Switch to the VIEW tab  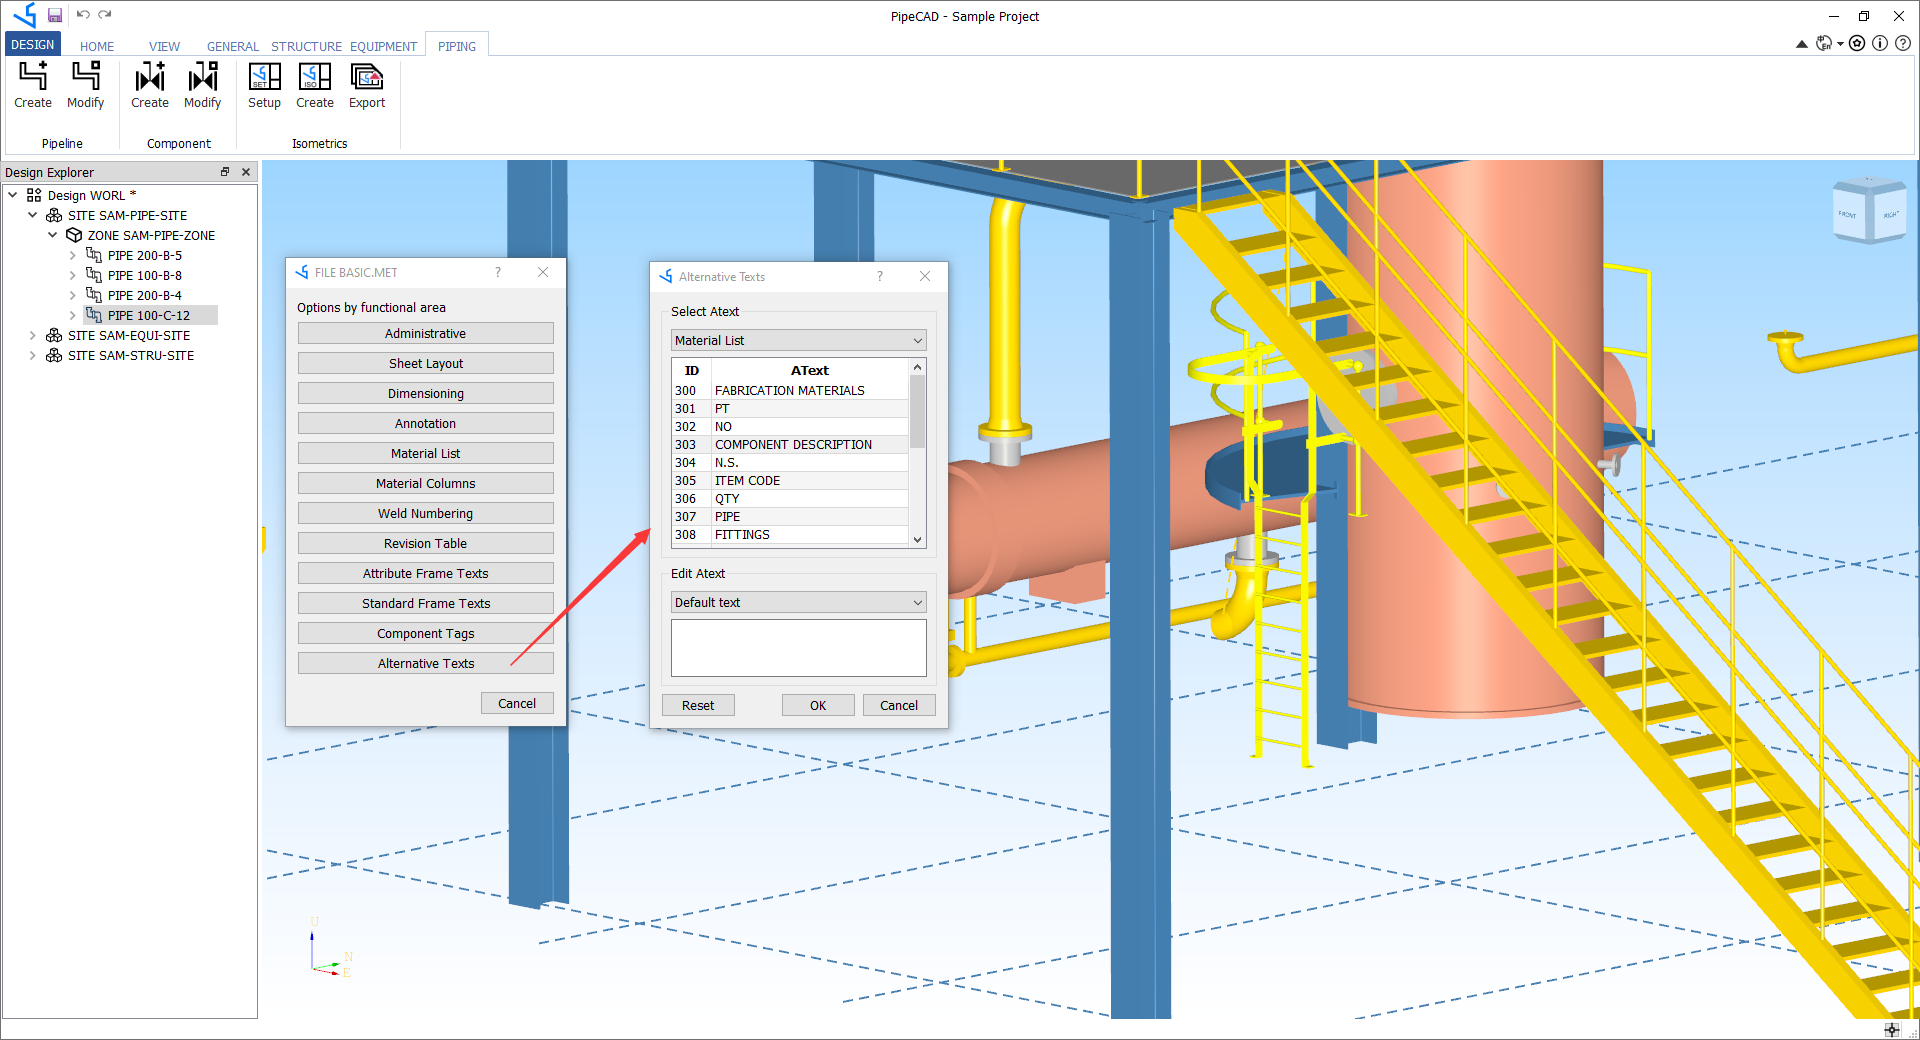pyautogui.click(x=164, y=46)
